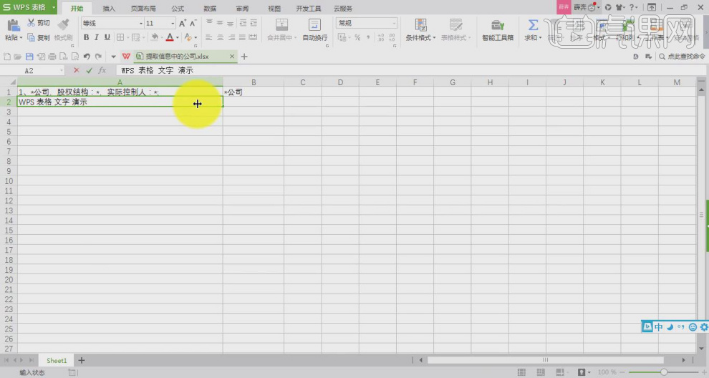Click the red W WPS home icon

126,57
